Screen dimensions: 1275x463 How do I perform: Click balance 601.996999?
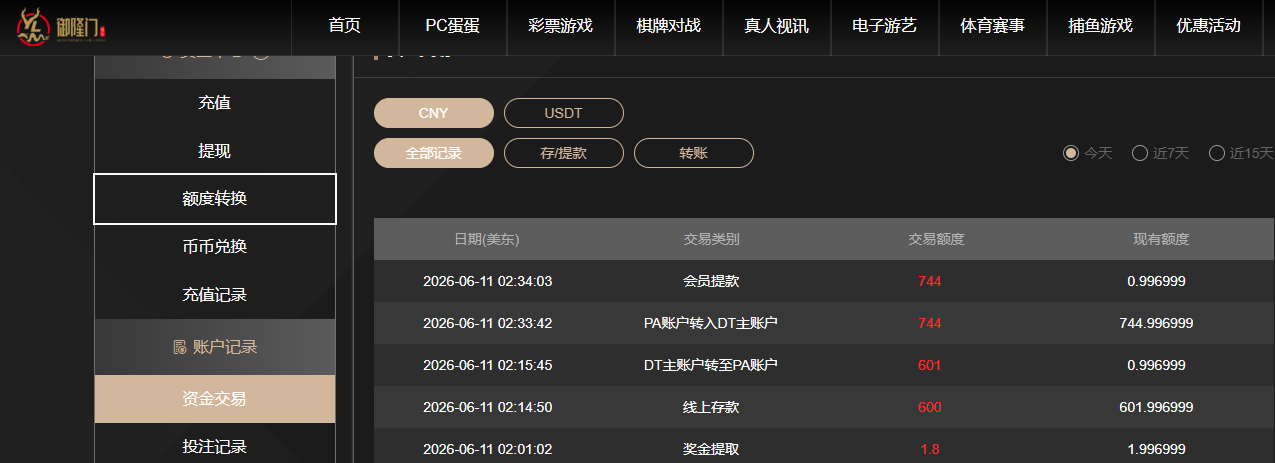pyautogui.click(x=1156, y=407)
